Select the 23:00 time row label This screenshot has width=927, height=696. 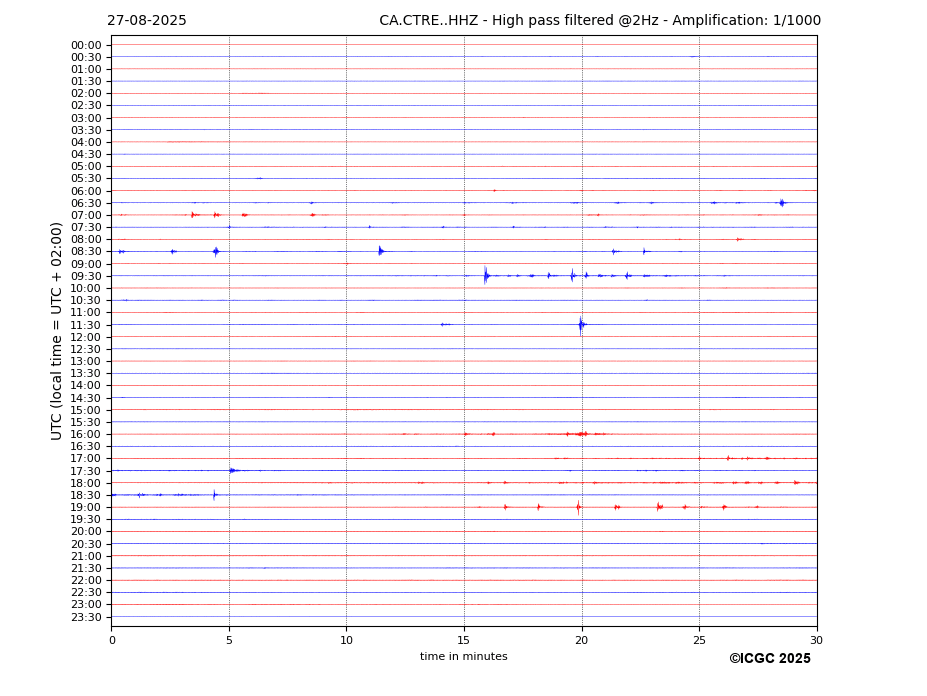click(x=86, y=604)
